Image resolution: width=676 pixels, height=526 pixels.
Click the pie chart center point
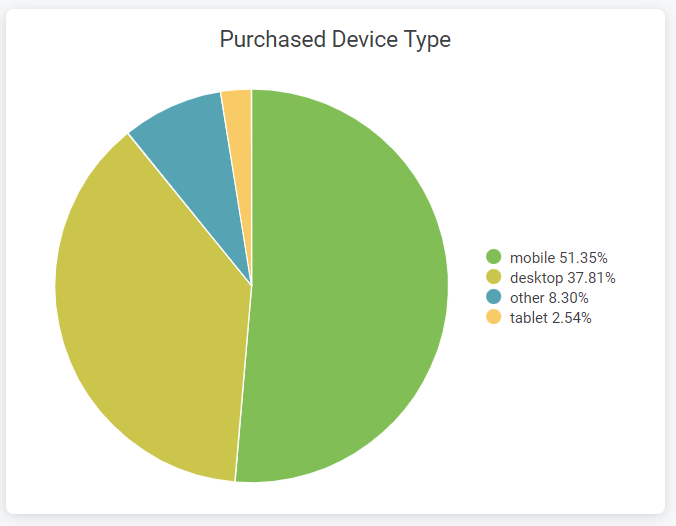pyautogui.click(x=252, y=285)
